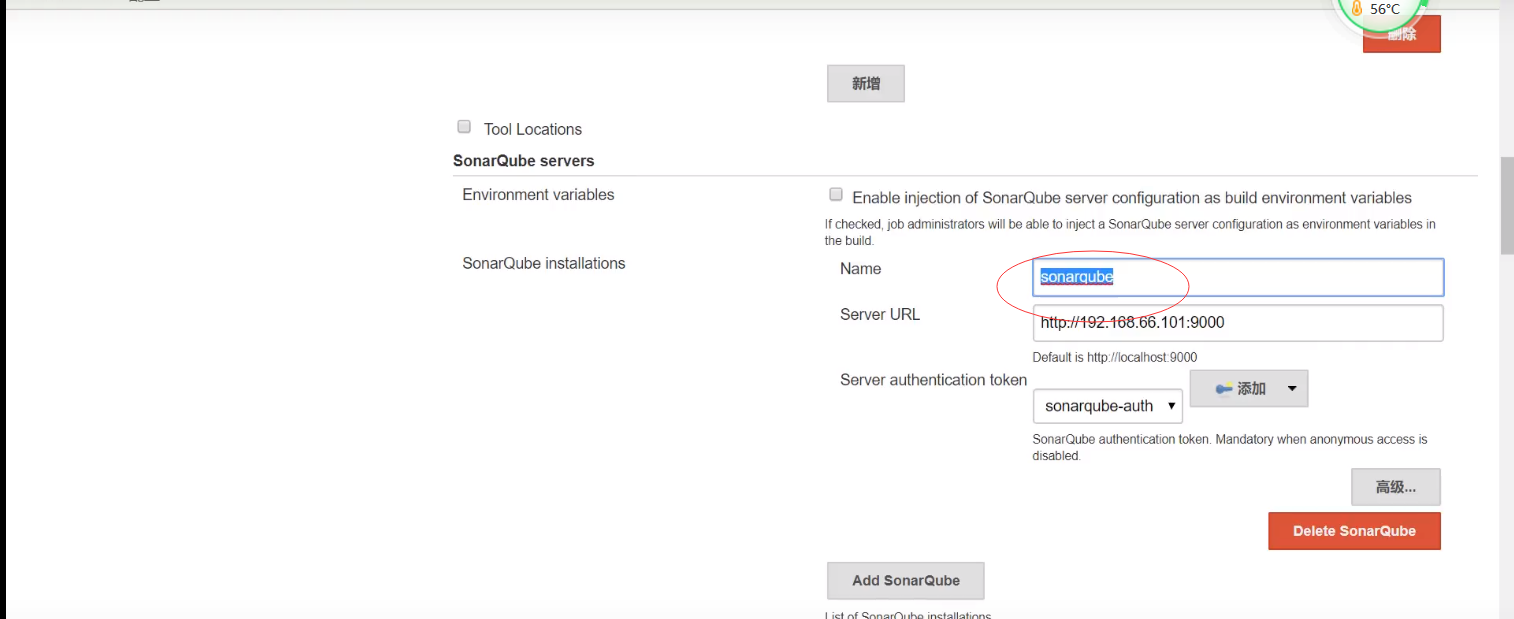Click the 'SonarQube authentication token. Mandatory' help text
The image size is (1514, 619).
coord(1230,447)
